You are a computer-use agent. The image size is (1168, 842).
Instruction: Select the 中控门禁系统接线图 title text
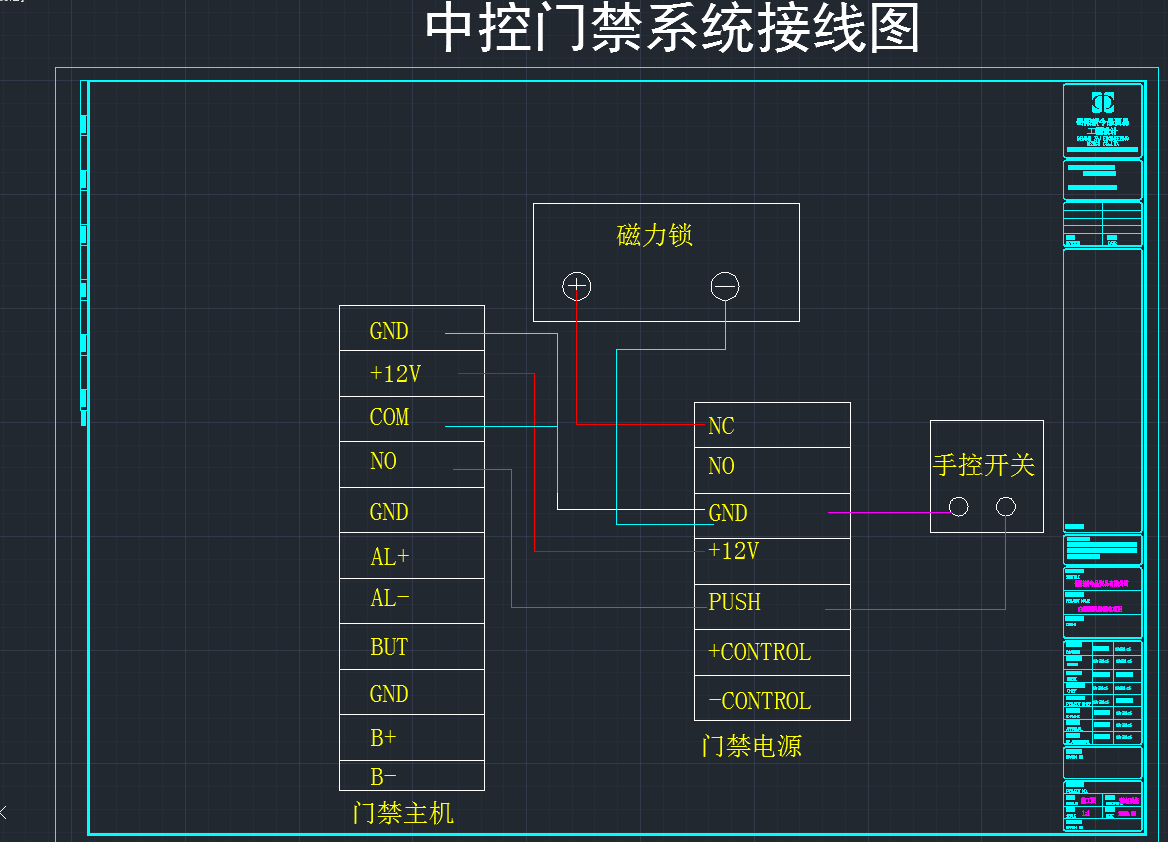pos(673,28)
